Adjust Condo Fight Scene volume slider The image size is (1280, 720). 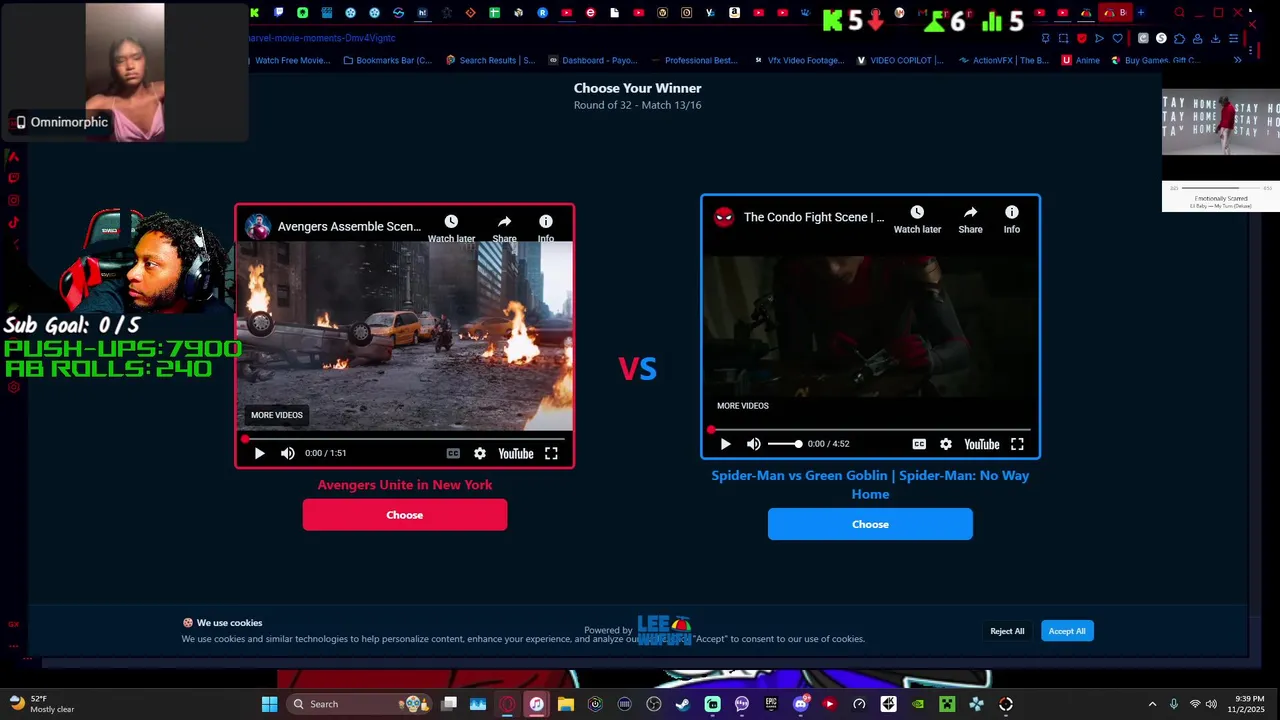click(x=785, y=444)
